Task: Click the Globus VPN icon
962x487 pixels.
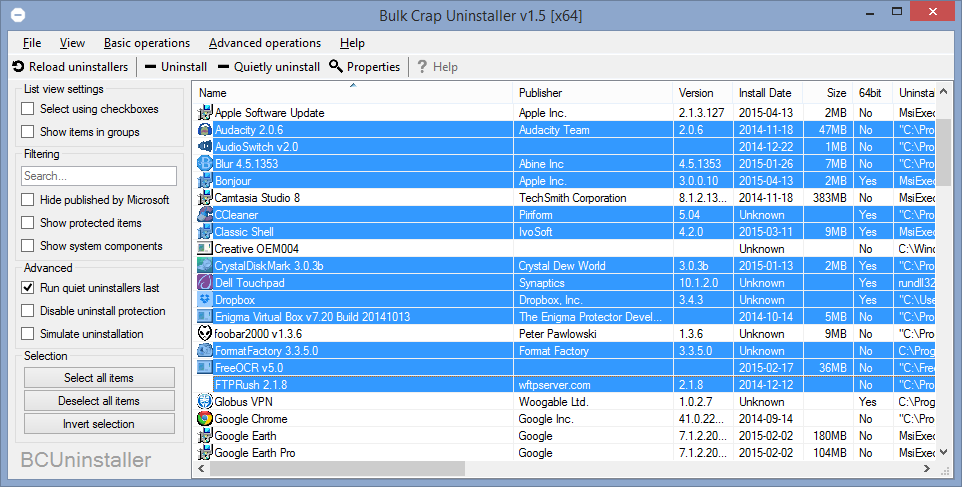Action: [x=205, y=402]
